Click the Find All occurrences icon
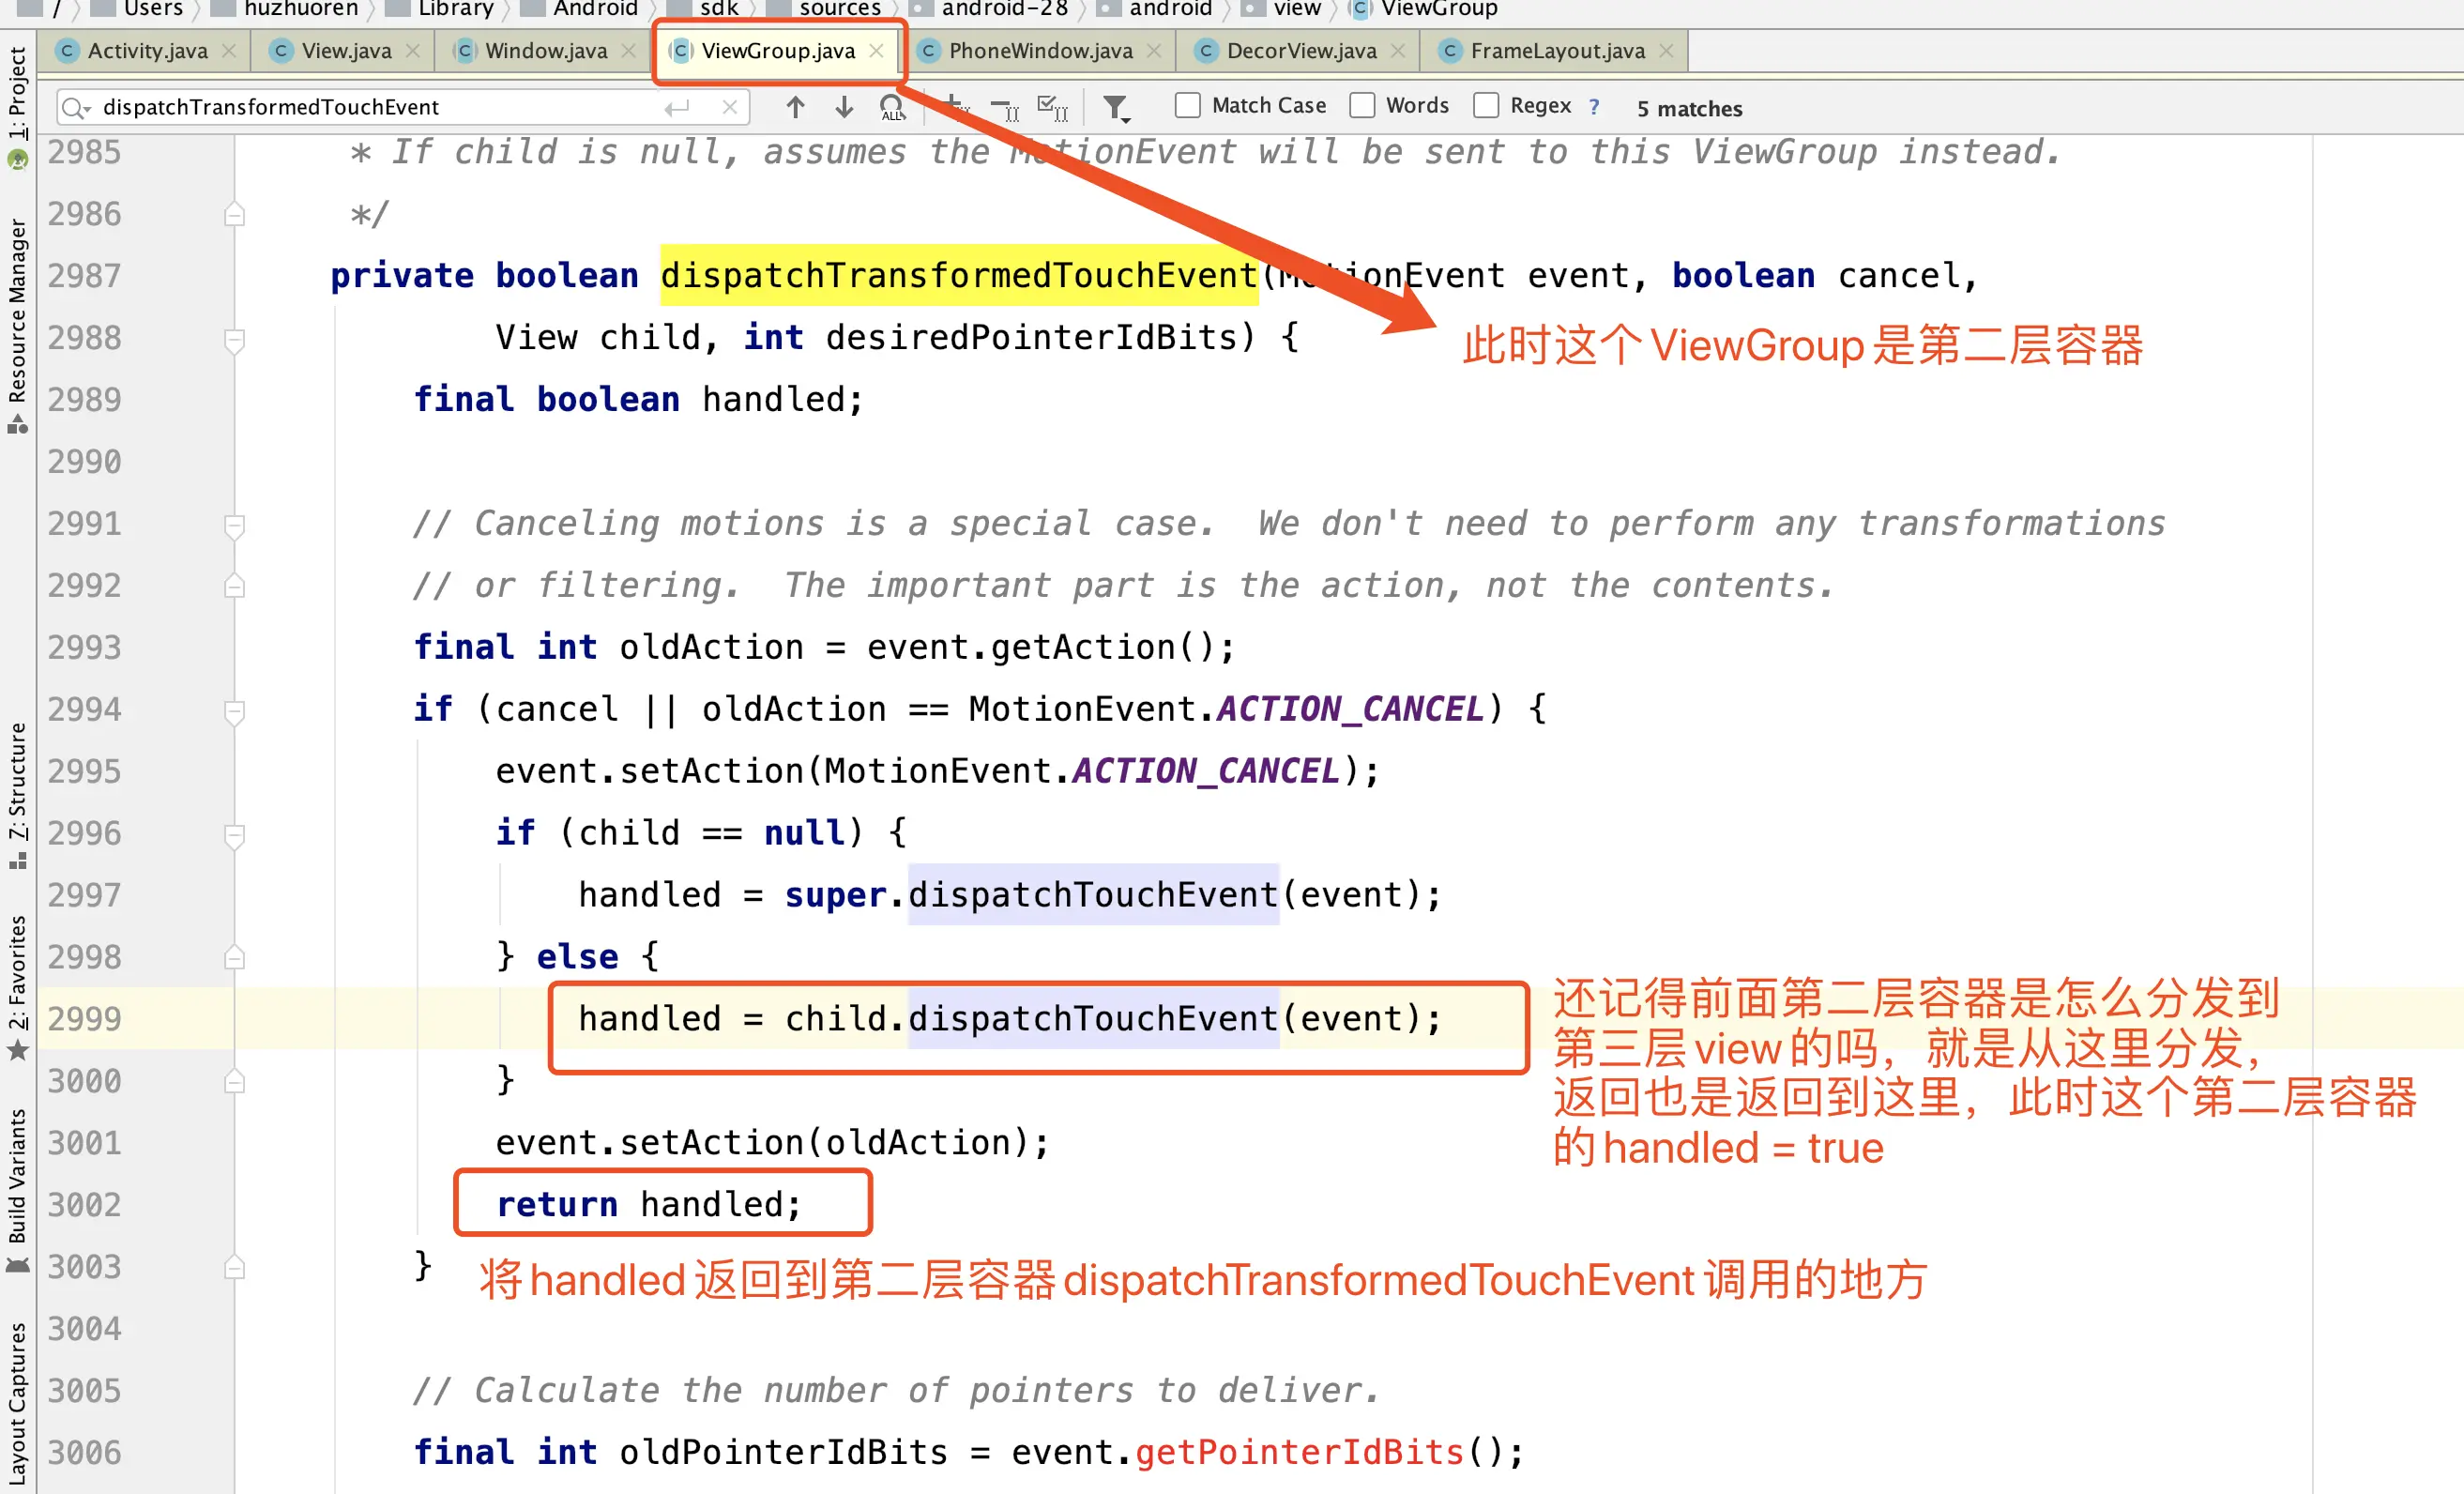The image size is (2464, 1494). coord(891,107)
